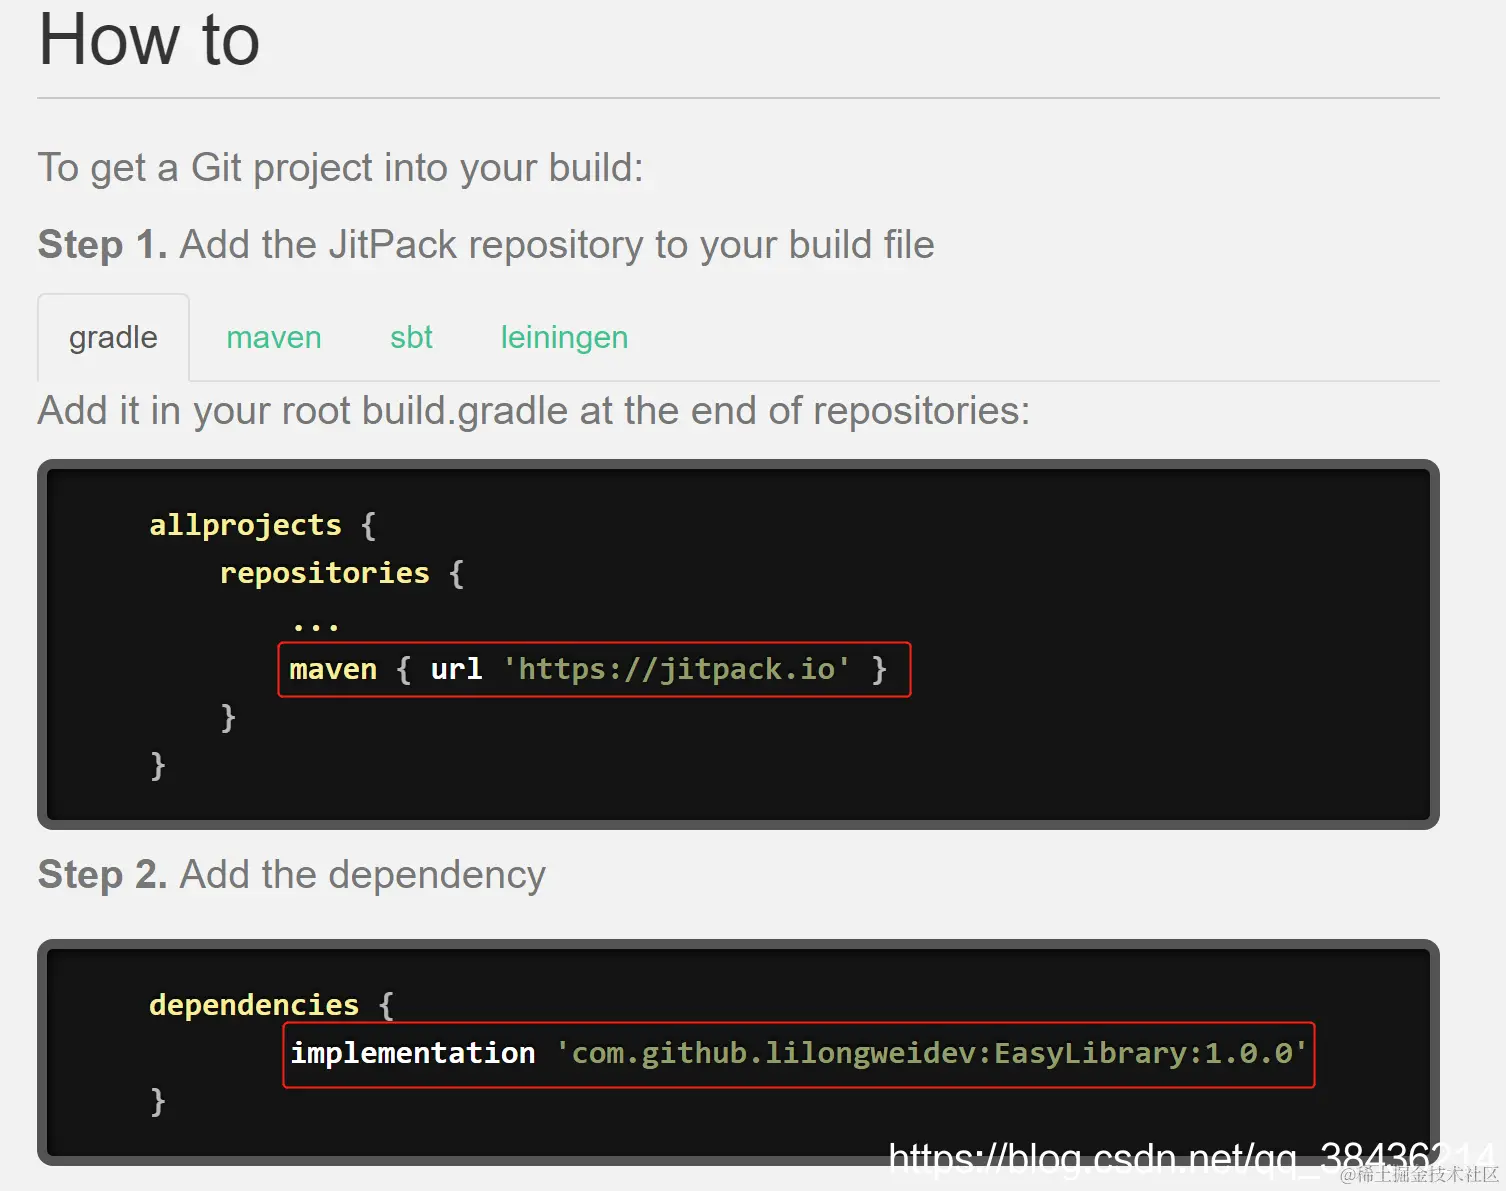
Task: Click the 'maven' keyword in the code block
Action: click(x=333, y=669)
